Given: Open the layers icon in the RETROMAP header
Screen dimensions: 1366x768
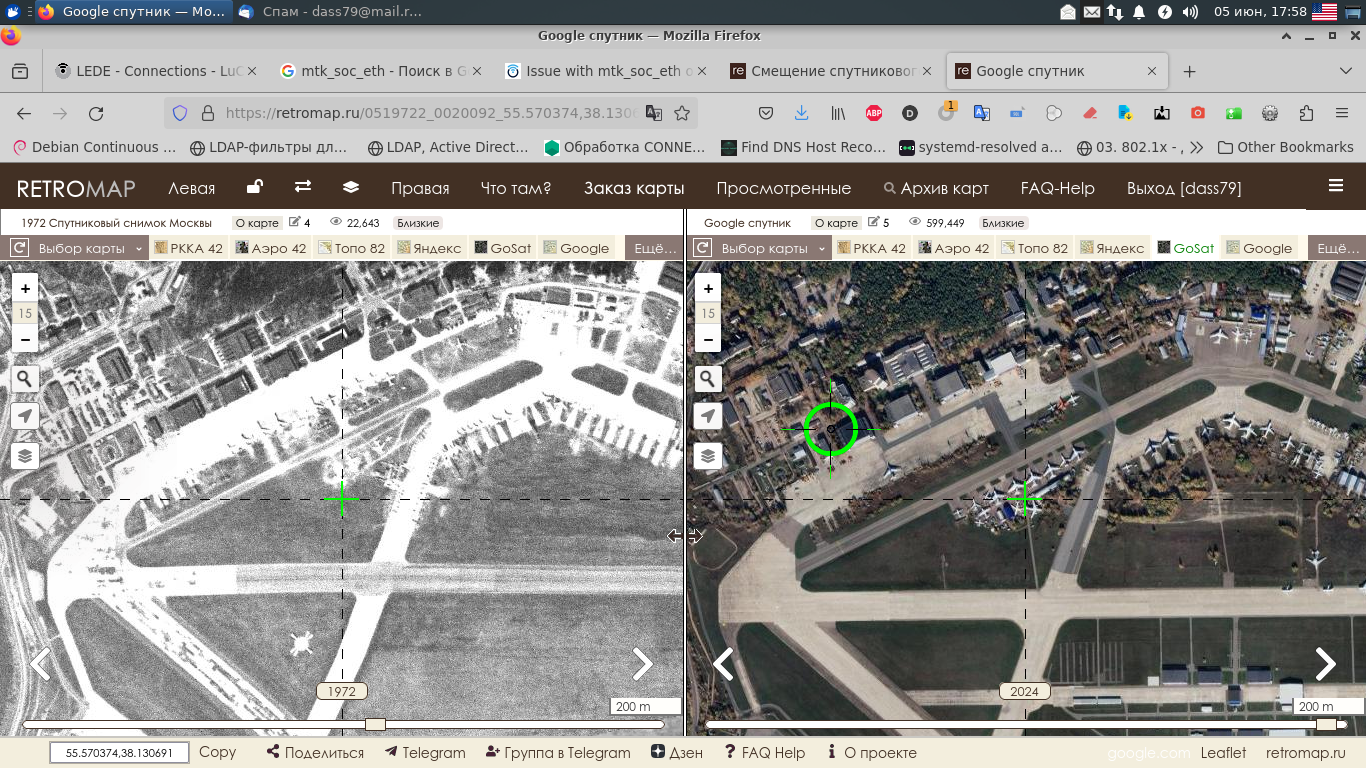Looking at the screenshot, I should 350,187.
